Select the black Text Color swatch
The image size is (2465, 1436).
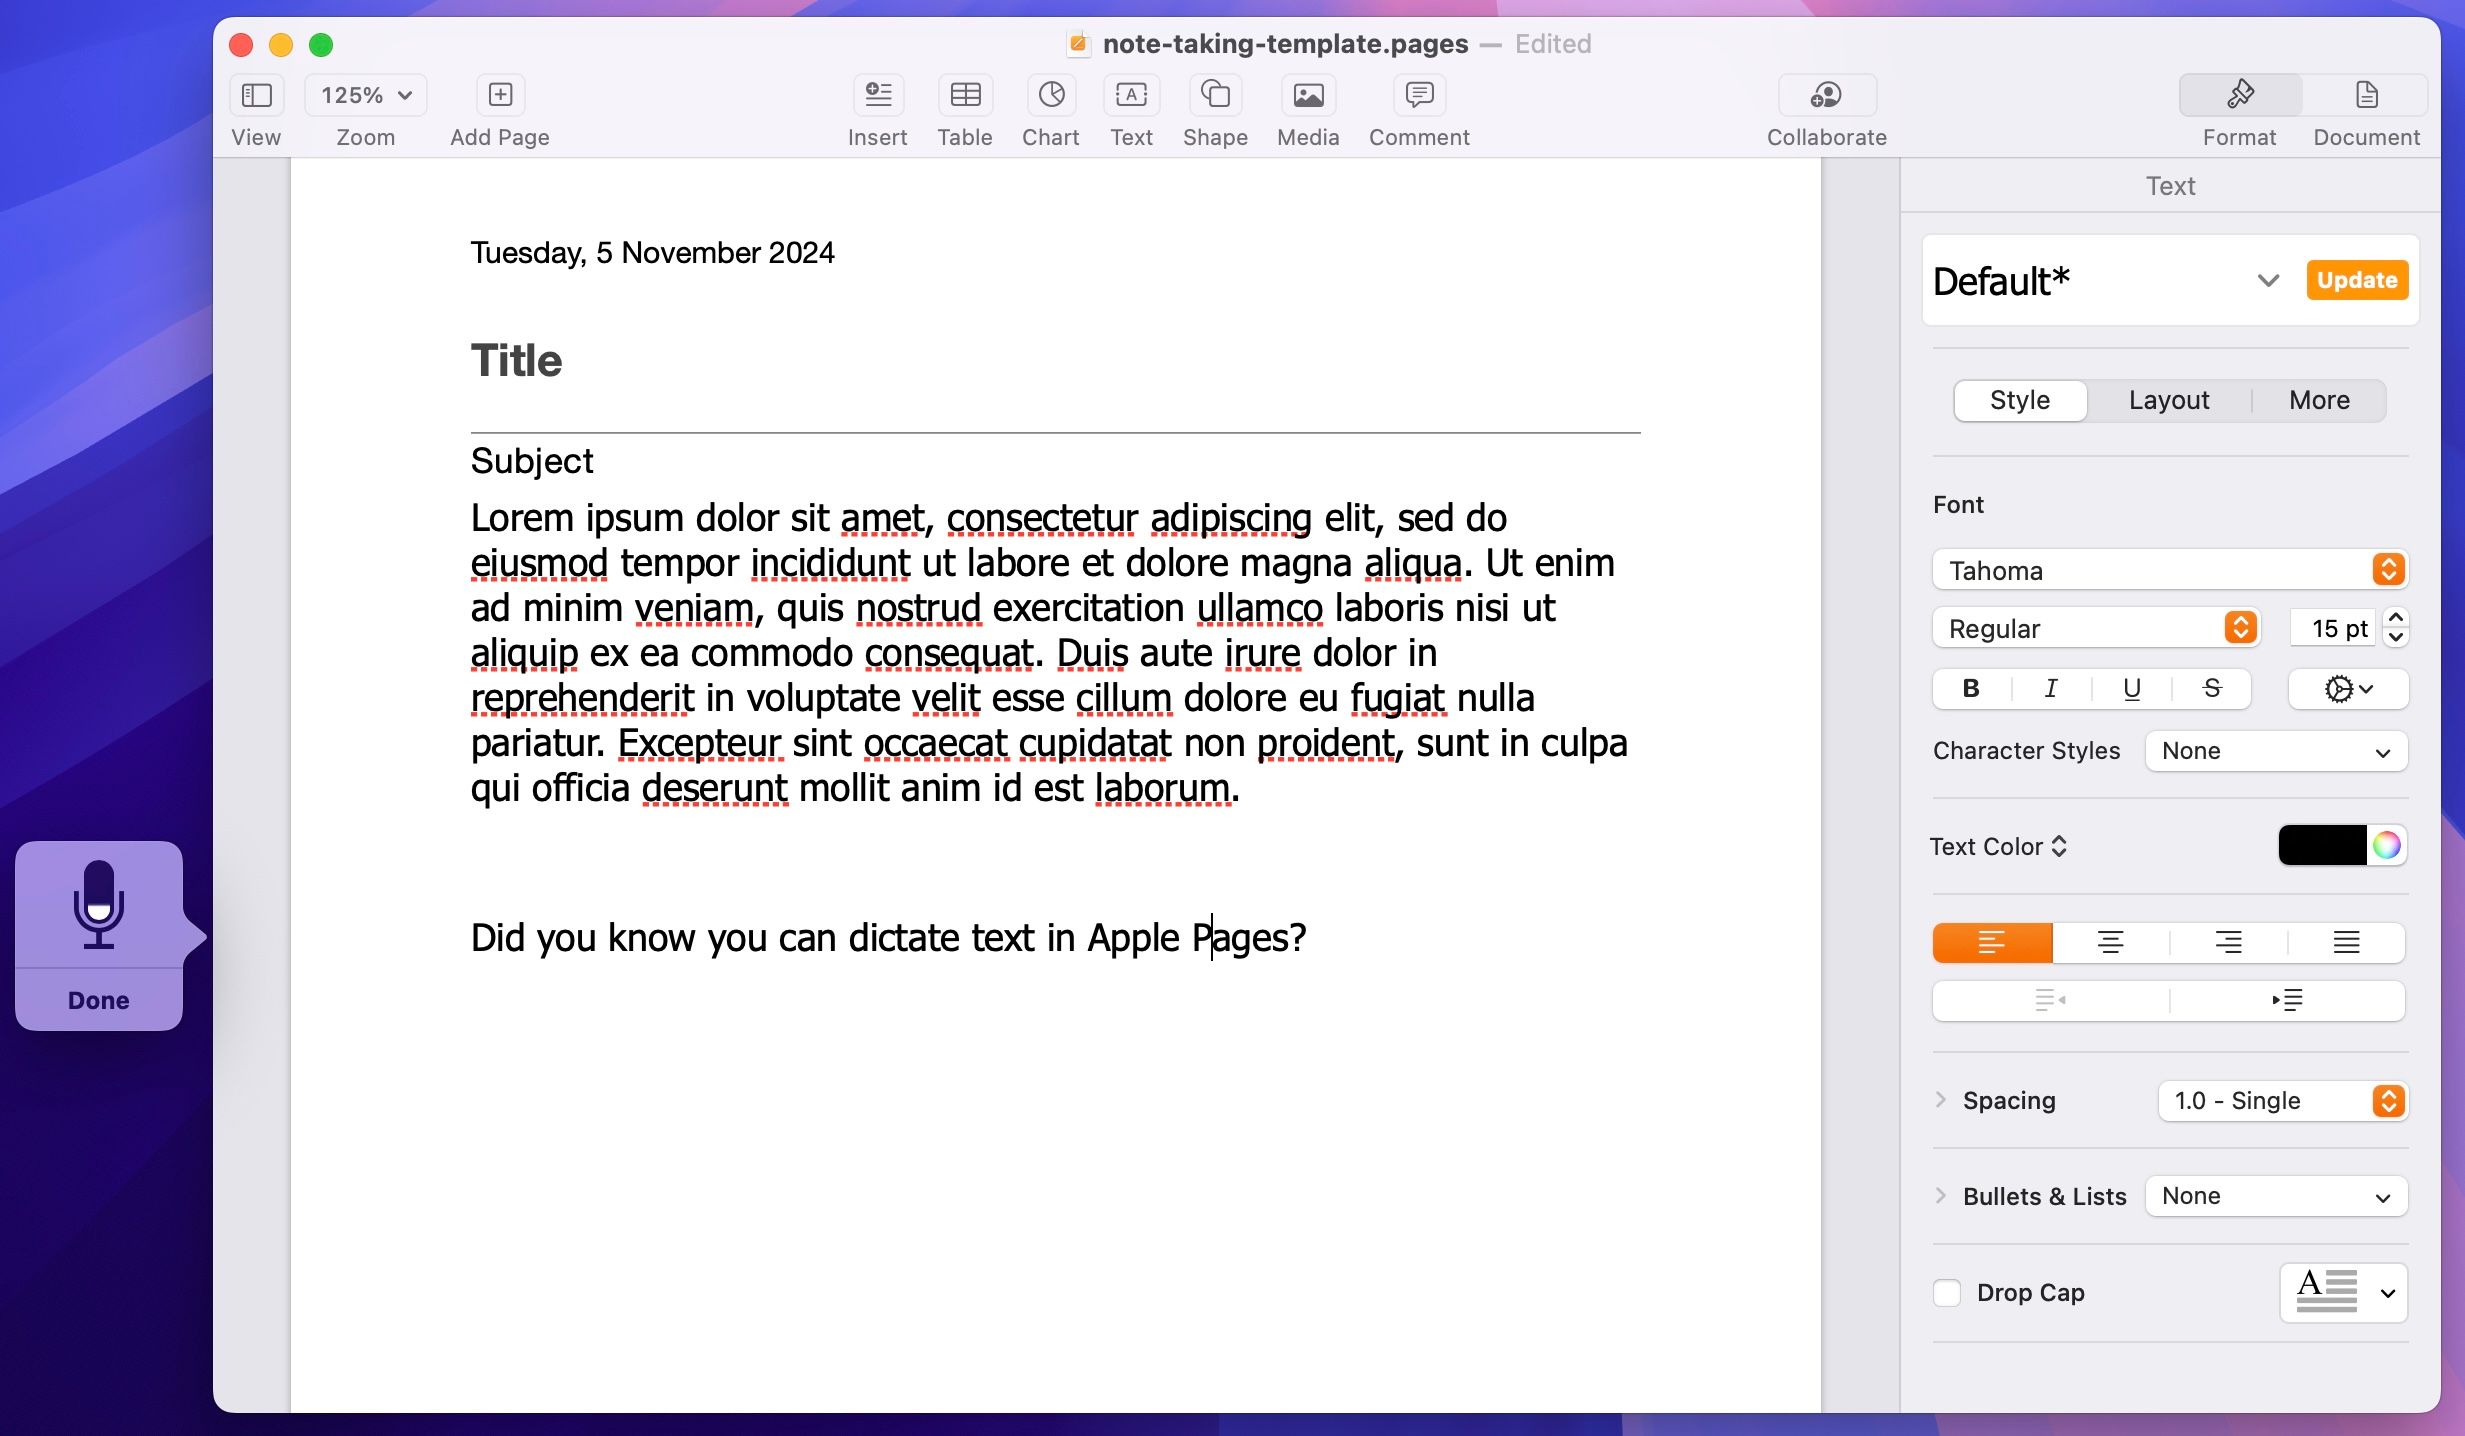click(x=2320, y=845)
